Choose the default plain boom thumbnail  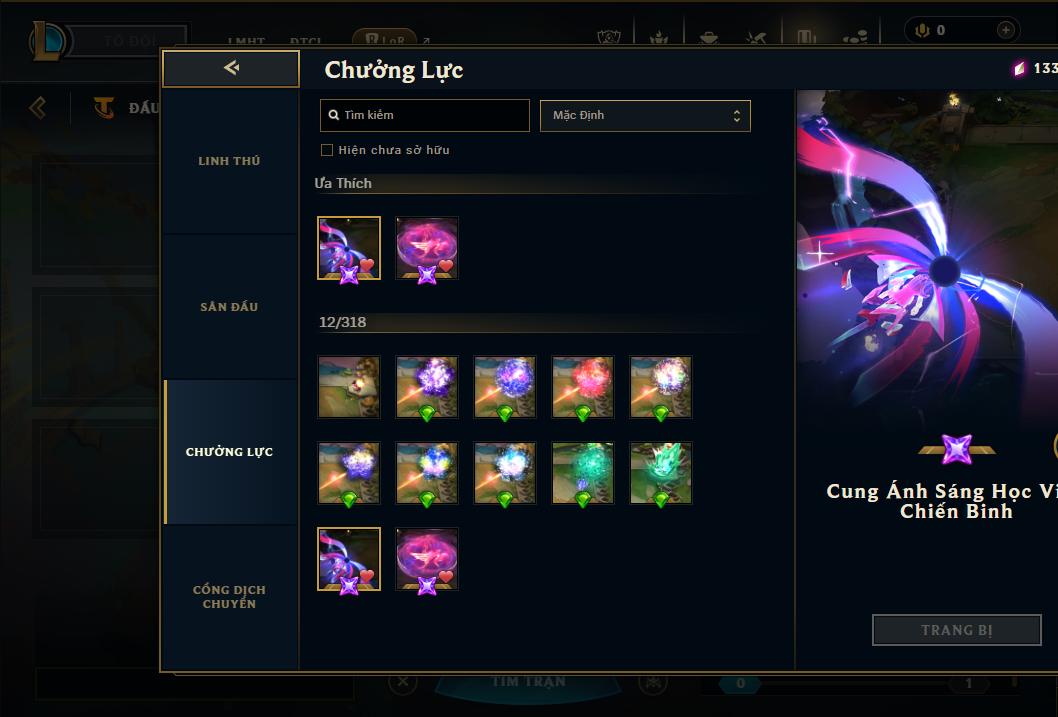pyautogui.click(x=349, y=387)
